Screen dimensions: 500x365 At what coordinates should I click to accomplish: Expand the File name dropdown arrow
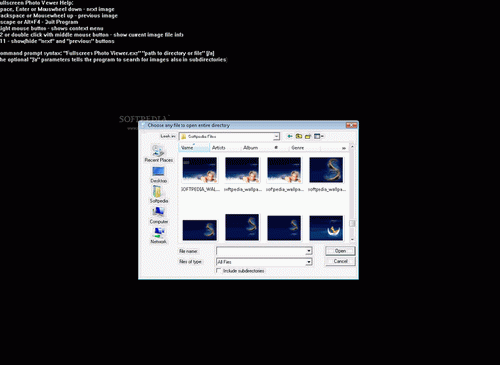click(309, 251)
